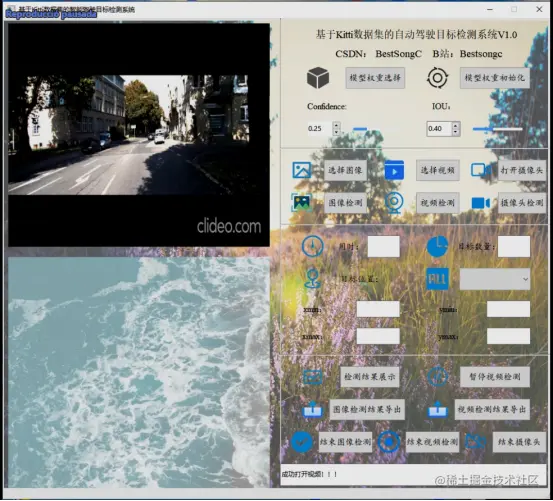Click the ocean waves result display area
The height and width of the screenshot is (501, 553).
tap(139, 372)
